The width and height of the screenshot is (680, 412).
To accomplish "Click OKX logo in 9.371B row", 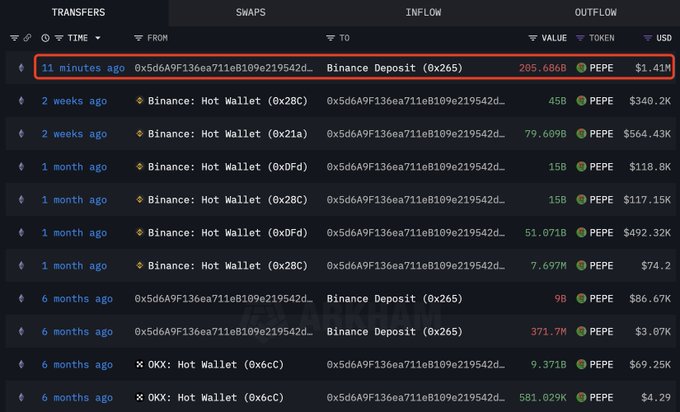I will pyautogui.click(x=139, y=364).
